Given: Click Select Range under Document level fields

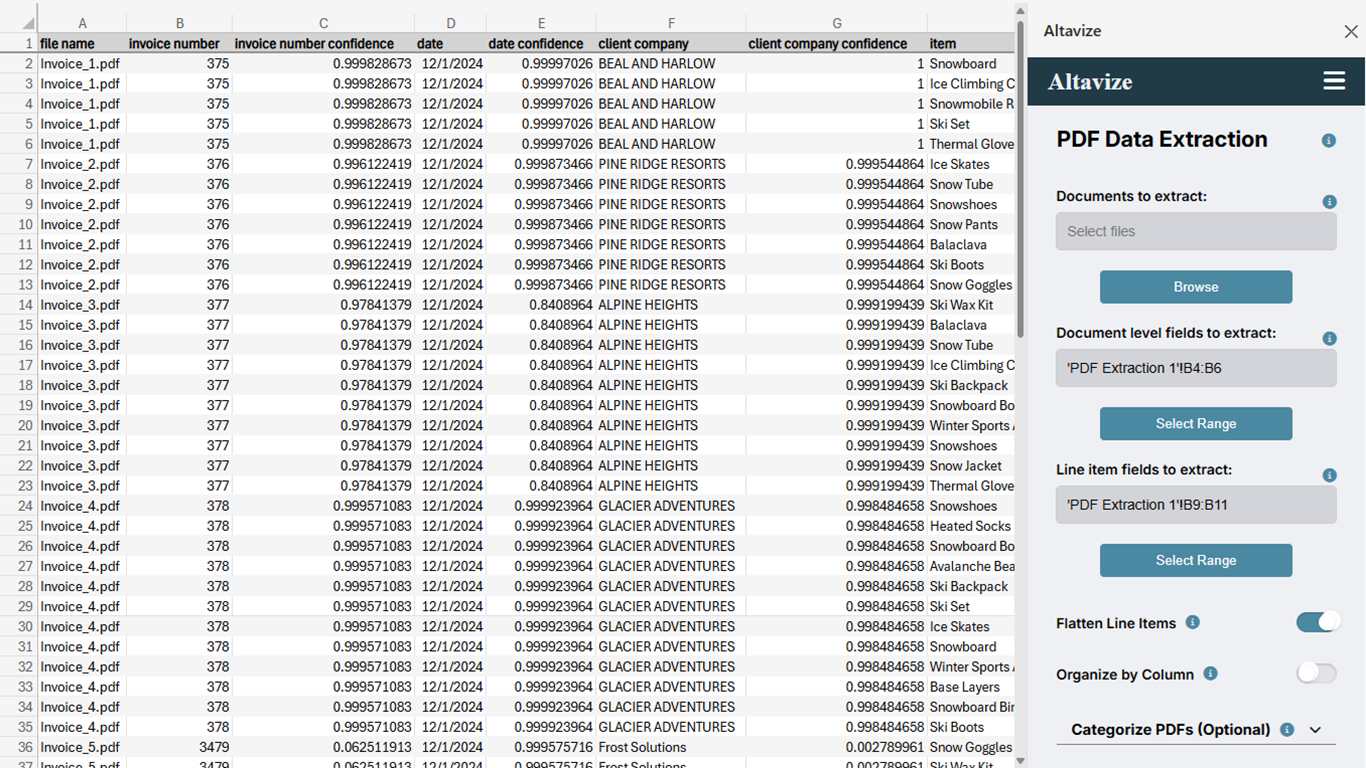Looking at the screenshot, I should (1195, 424).
